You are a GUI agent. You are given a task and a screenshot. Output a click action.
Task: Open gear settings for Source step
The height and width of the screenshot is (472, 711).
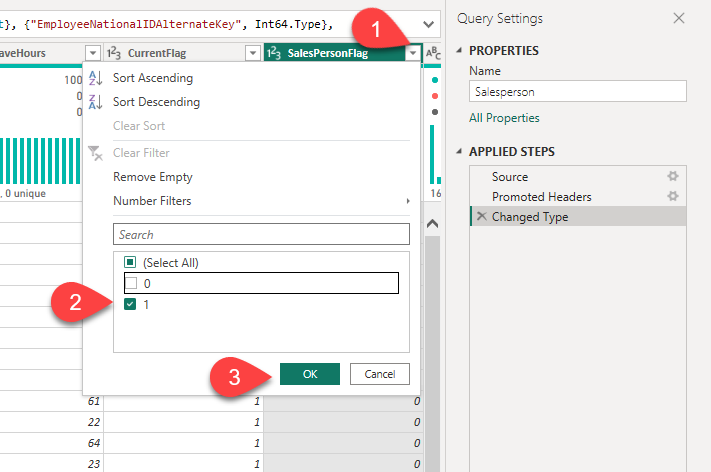point(673,176)
